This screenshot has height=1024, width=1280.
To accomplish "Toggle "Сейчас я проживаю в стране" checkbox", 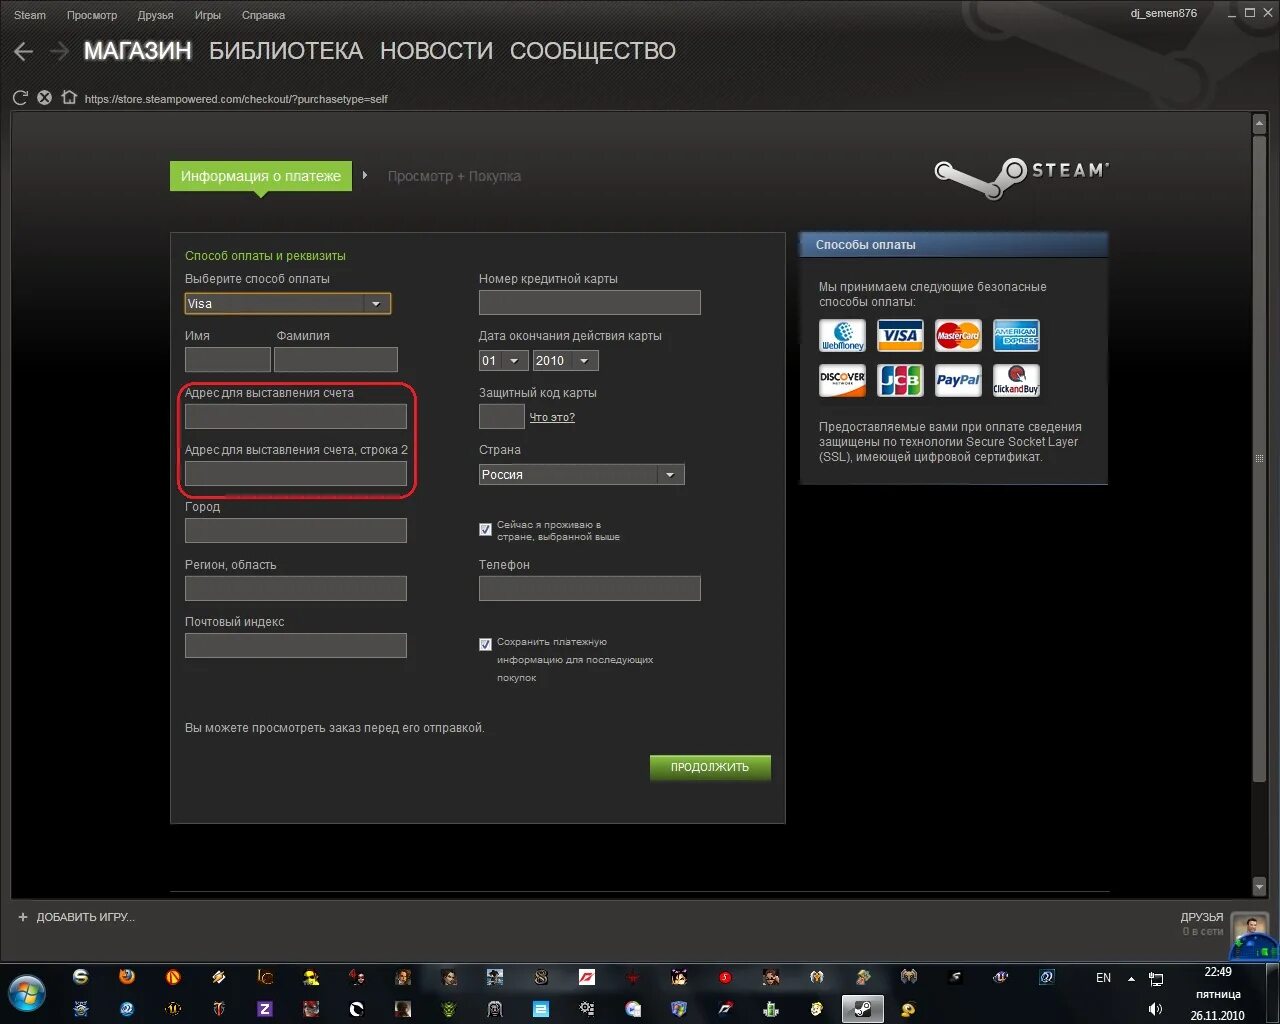I will (485, 530).
